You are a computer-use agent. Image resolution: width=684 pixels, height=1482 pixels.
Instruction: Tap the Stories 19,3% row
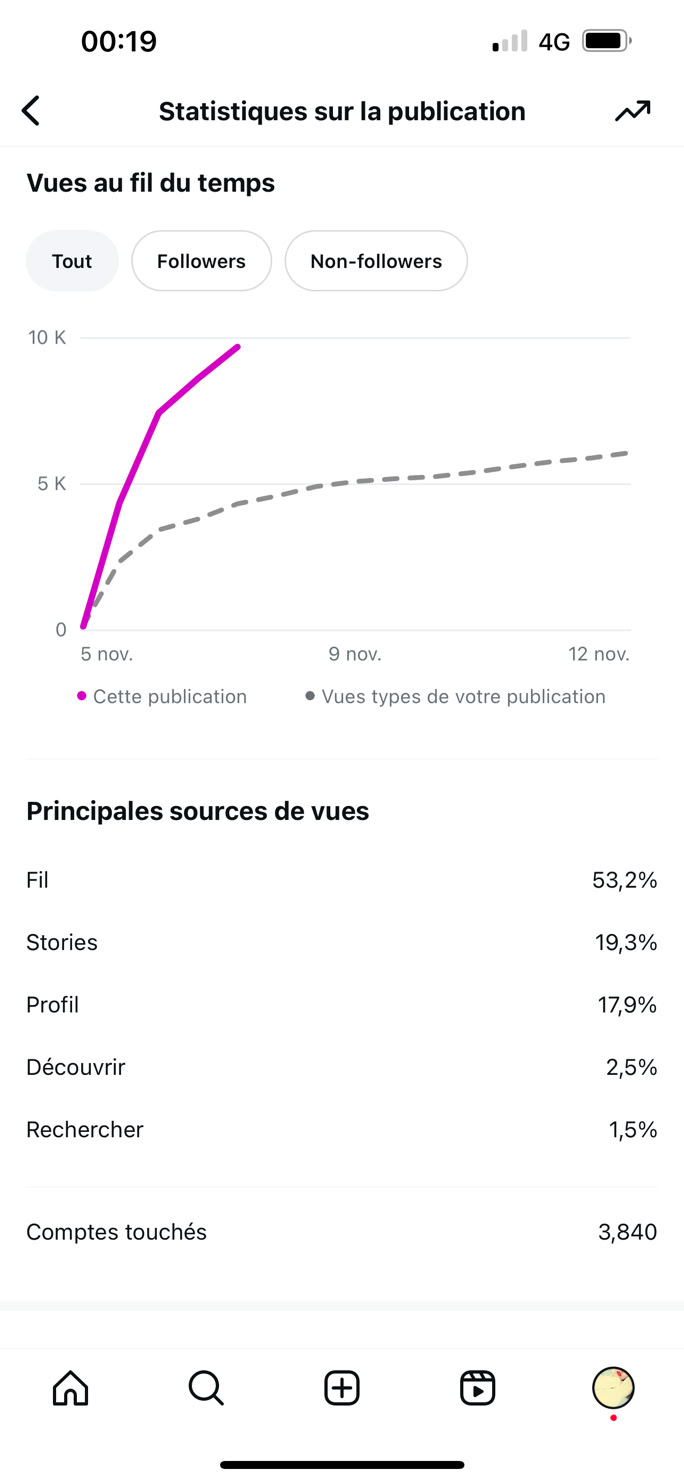click(x=342, y=942)
